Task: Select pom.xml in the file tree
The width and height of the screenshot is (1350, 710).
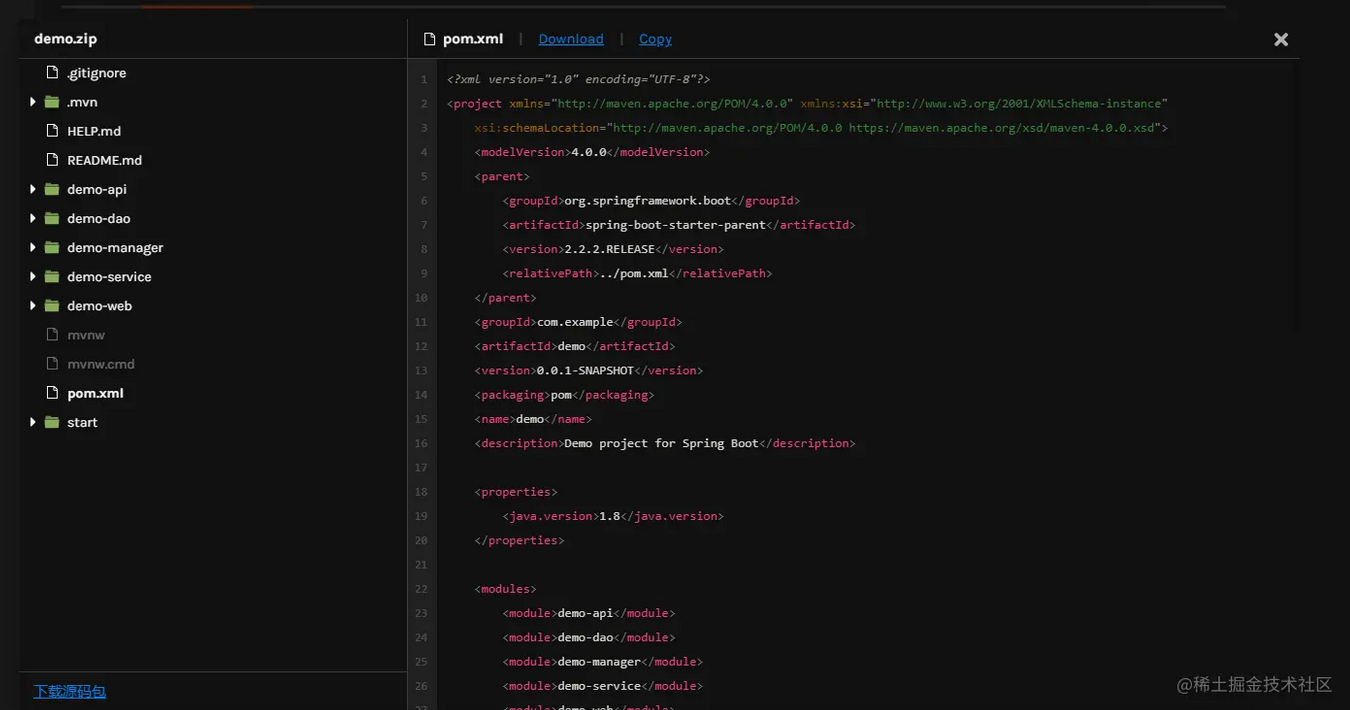Action: click(x=96, y=393)
